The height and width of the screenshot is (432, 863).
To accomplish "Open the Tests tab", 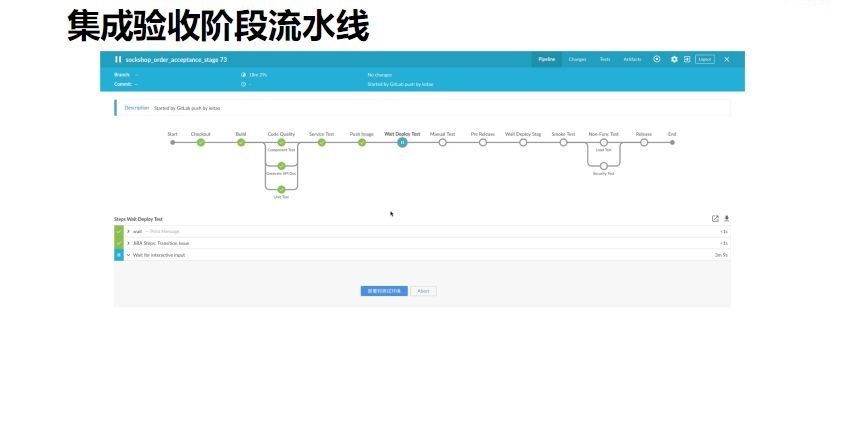I will (x=605, y=59).
